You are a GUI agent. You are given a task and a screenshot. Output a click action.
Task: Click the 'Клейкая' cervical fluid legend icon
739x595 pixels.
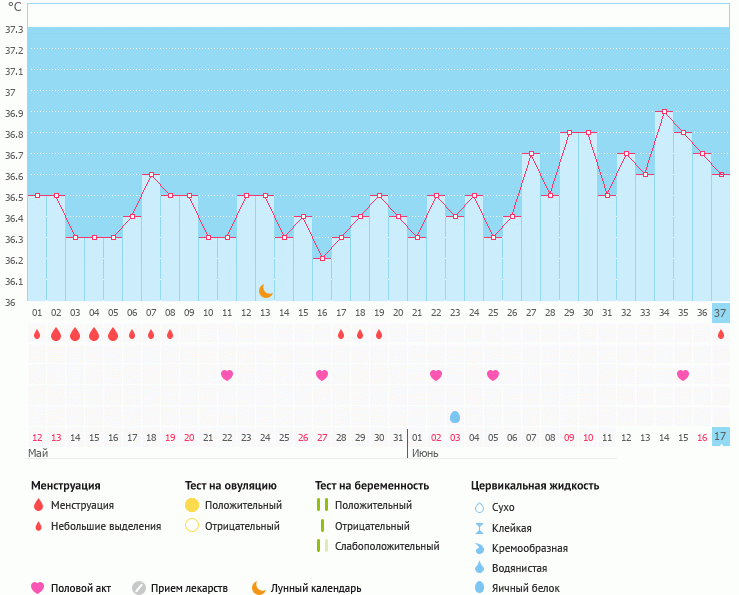click(479, 528)
